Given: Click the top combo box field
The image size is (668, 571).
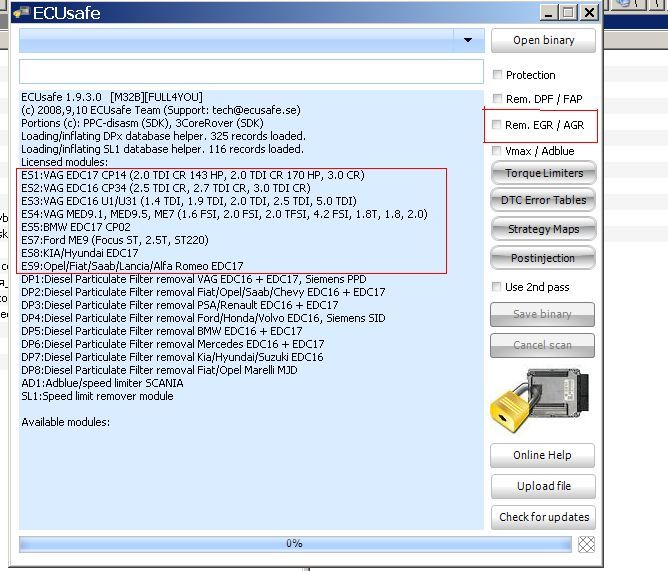Looking at the screenshot, I should click(252, 40).
